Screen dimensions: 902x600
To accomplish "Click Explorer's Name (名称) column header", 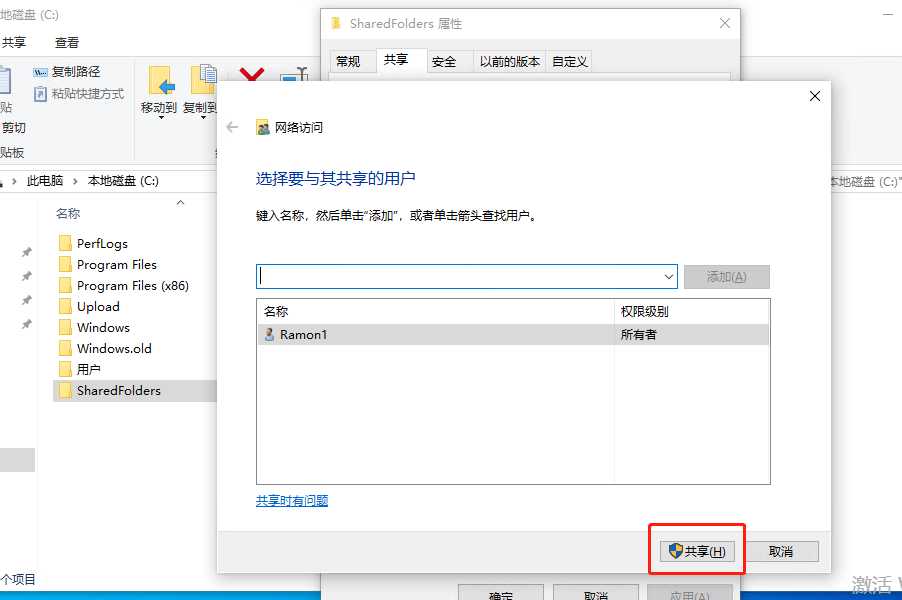I will pyautogui.click(x=68, y=213).
